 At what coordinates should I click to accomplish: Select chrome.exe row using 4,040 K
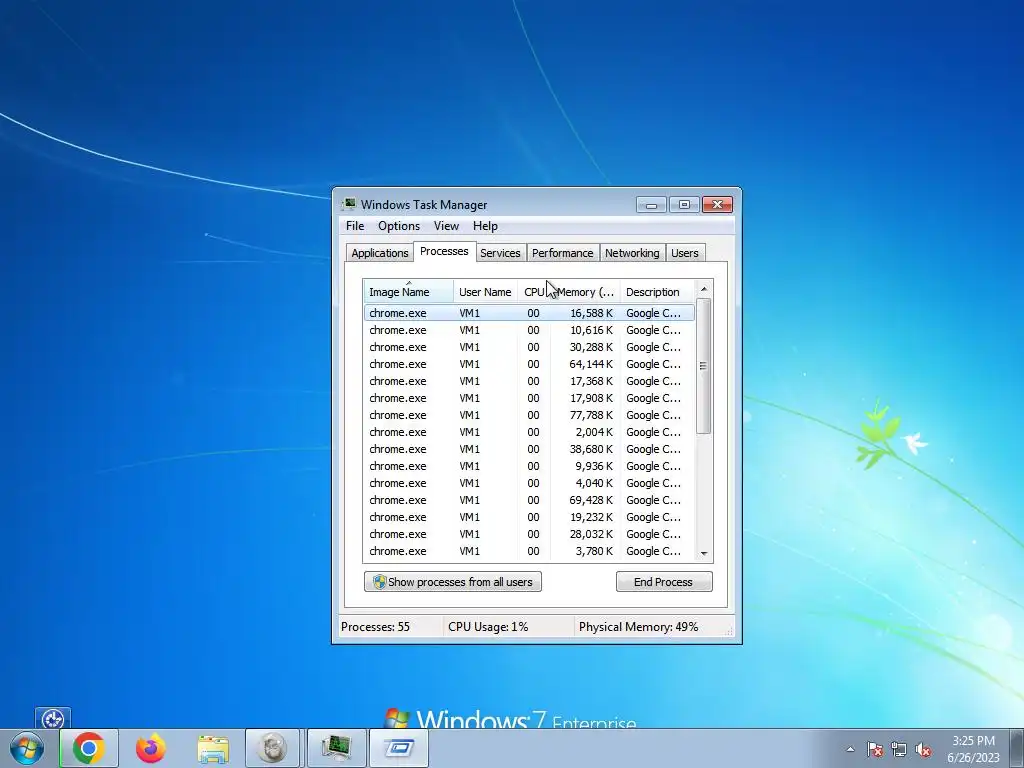tap(529, 483)
